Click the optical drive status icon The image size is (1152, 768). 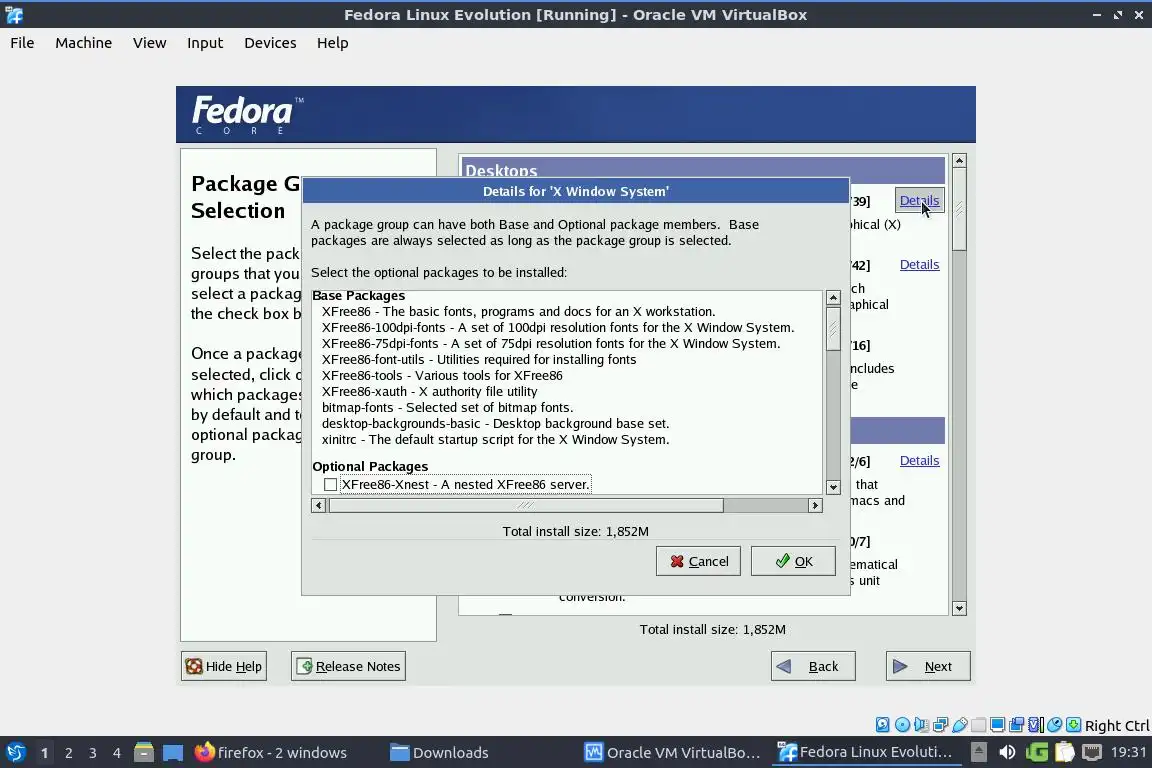(x=902, y=725)
